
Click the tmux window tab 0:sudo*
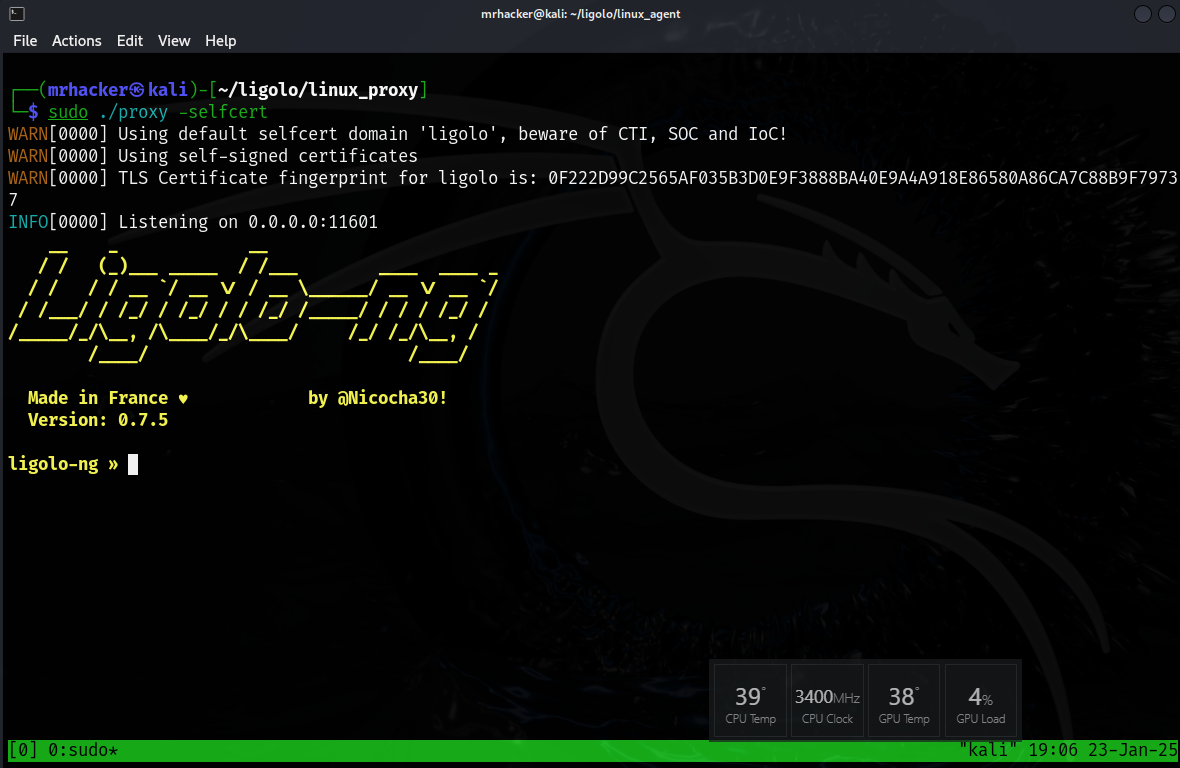click(x=83, y=750)
